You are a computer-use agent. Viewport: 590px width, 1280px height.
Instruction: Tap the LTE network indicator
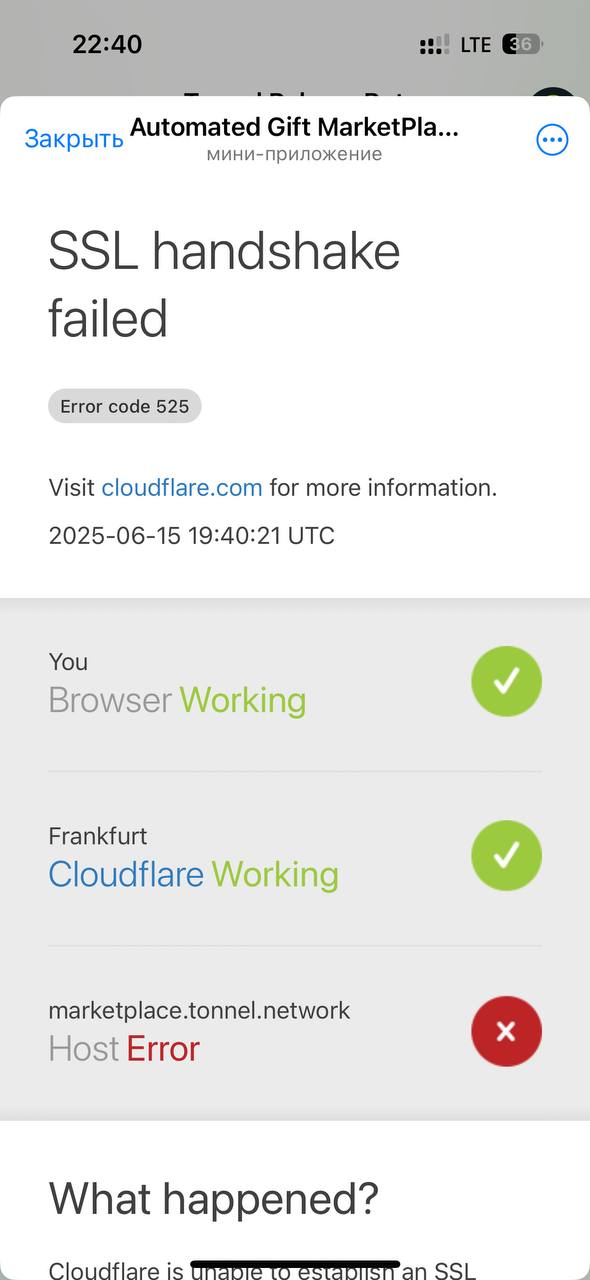click(x=475, y=45)
